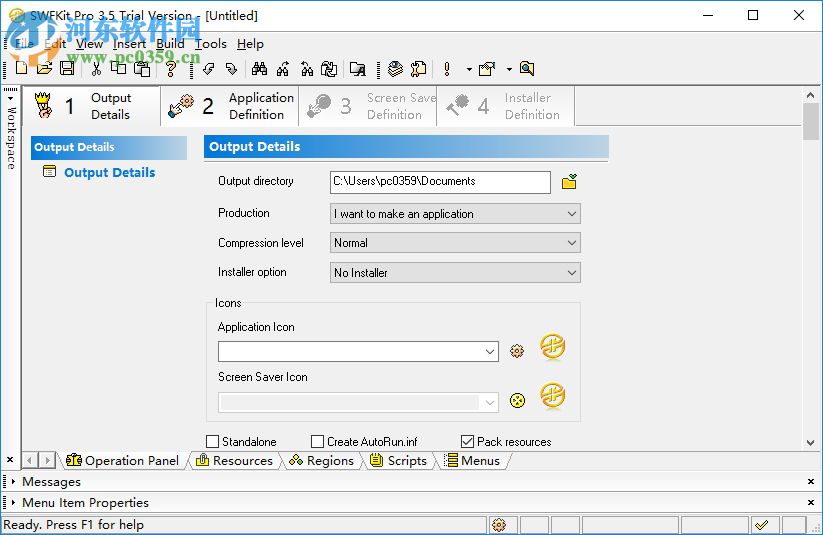Click the Save floppy disk toolbar icon
823x535 pixels.
pos(67,69)
